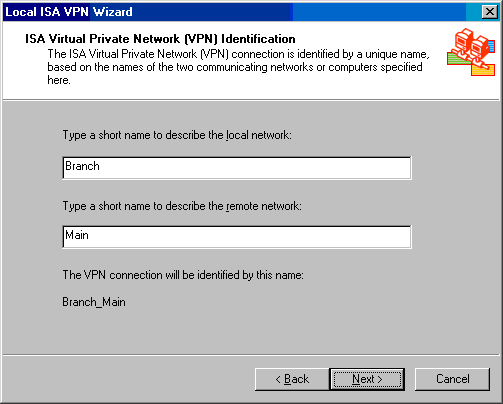The width and height of the screenshot is (503, 404).
Task: Cancel the VPN wizard
Action: point(452,379)
